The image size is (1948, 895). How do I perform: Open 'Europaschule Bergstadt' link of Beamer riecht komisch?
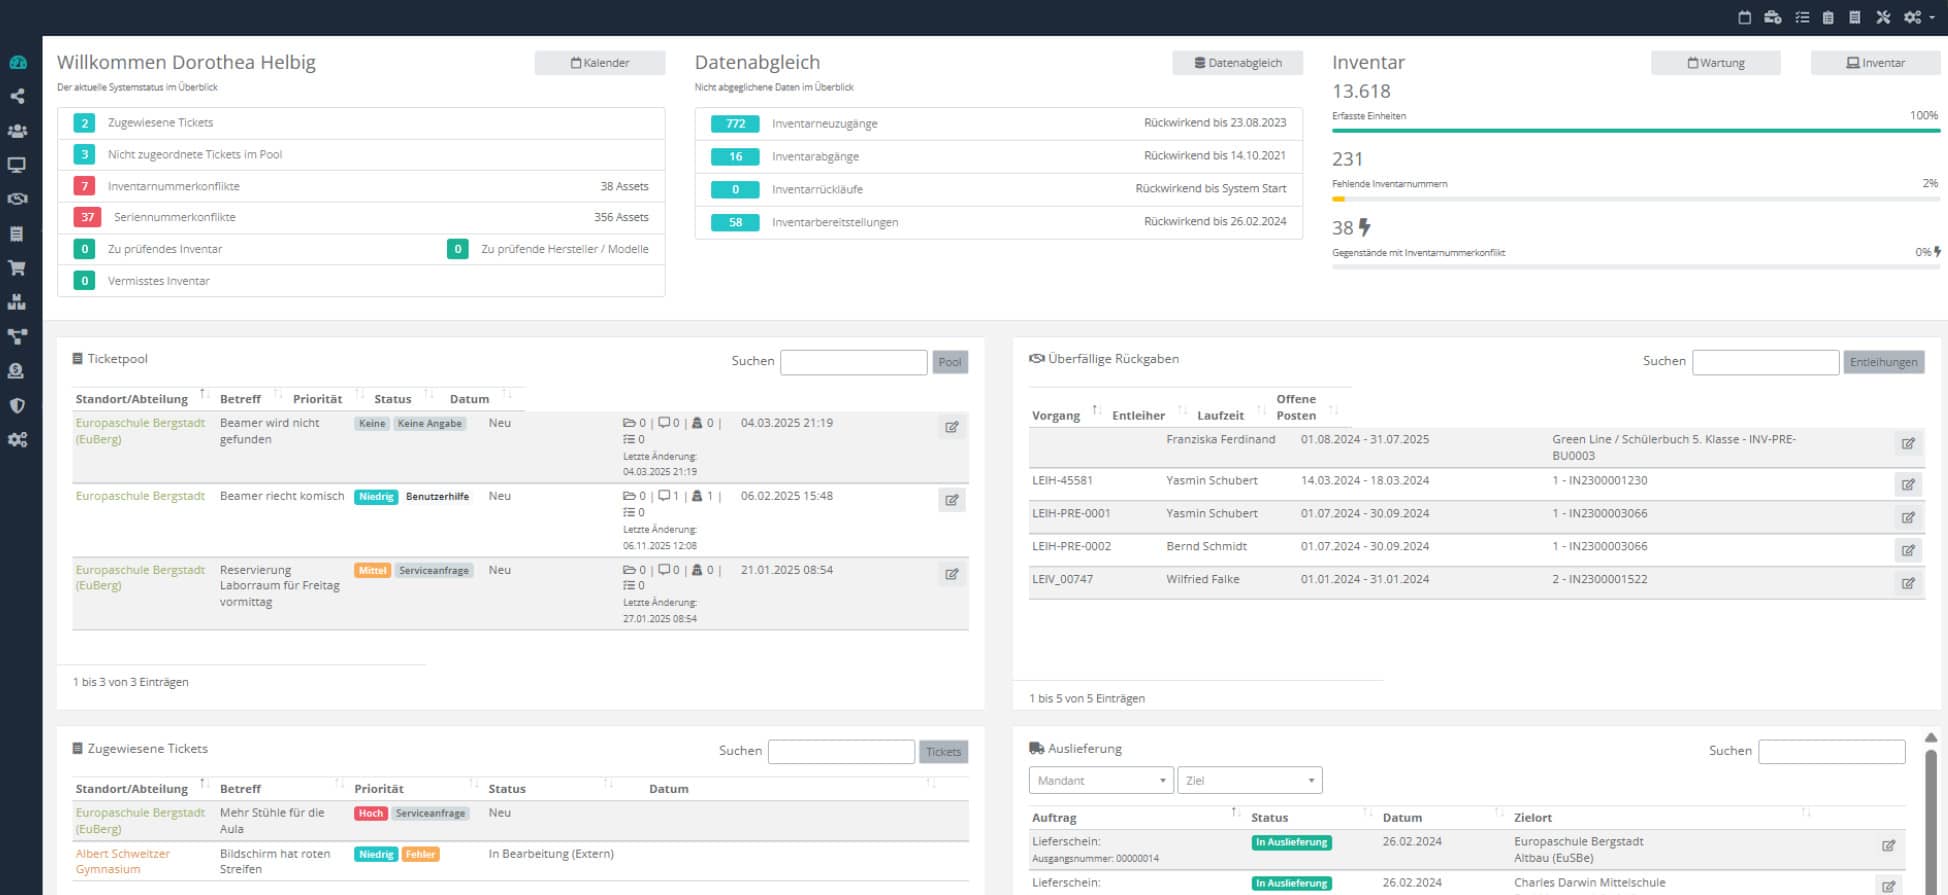140,496
